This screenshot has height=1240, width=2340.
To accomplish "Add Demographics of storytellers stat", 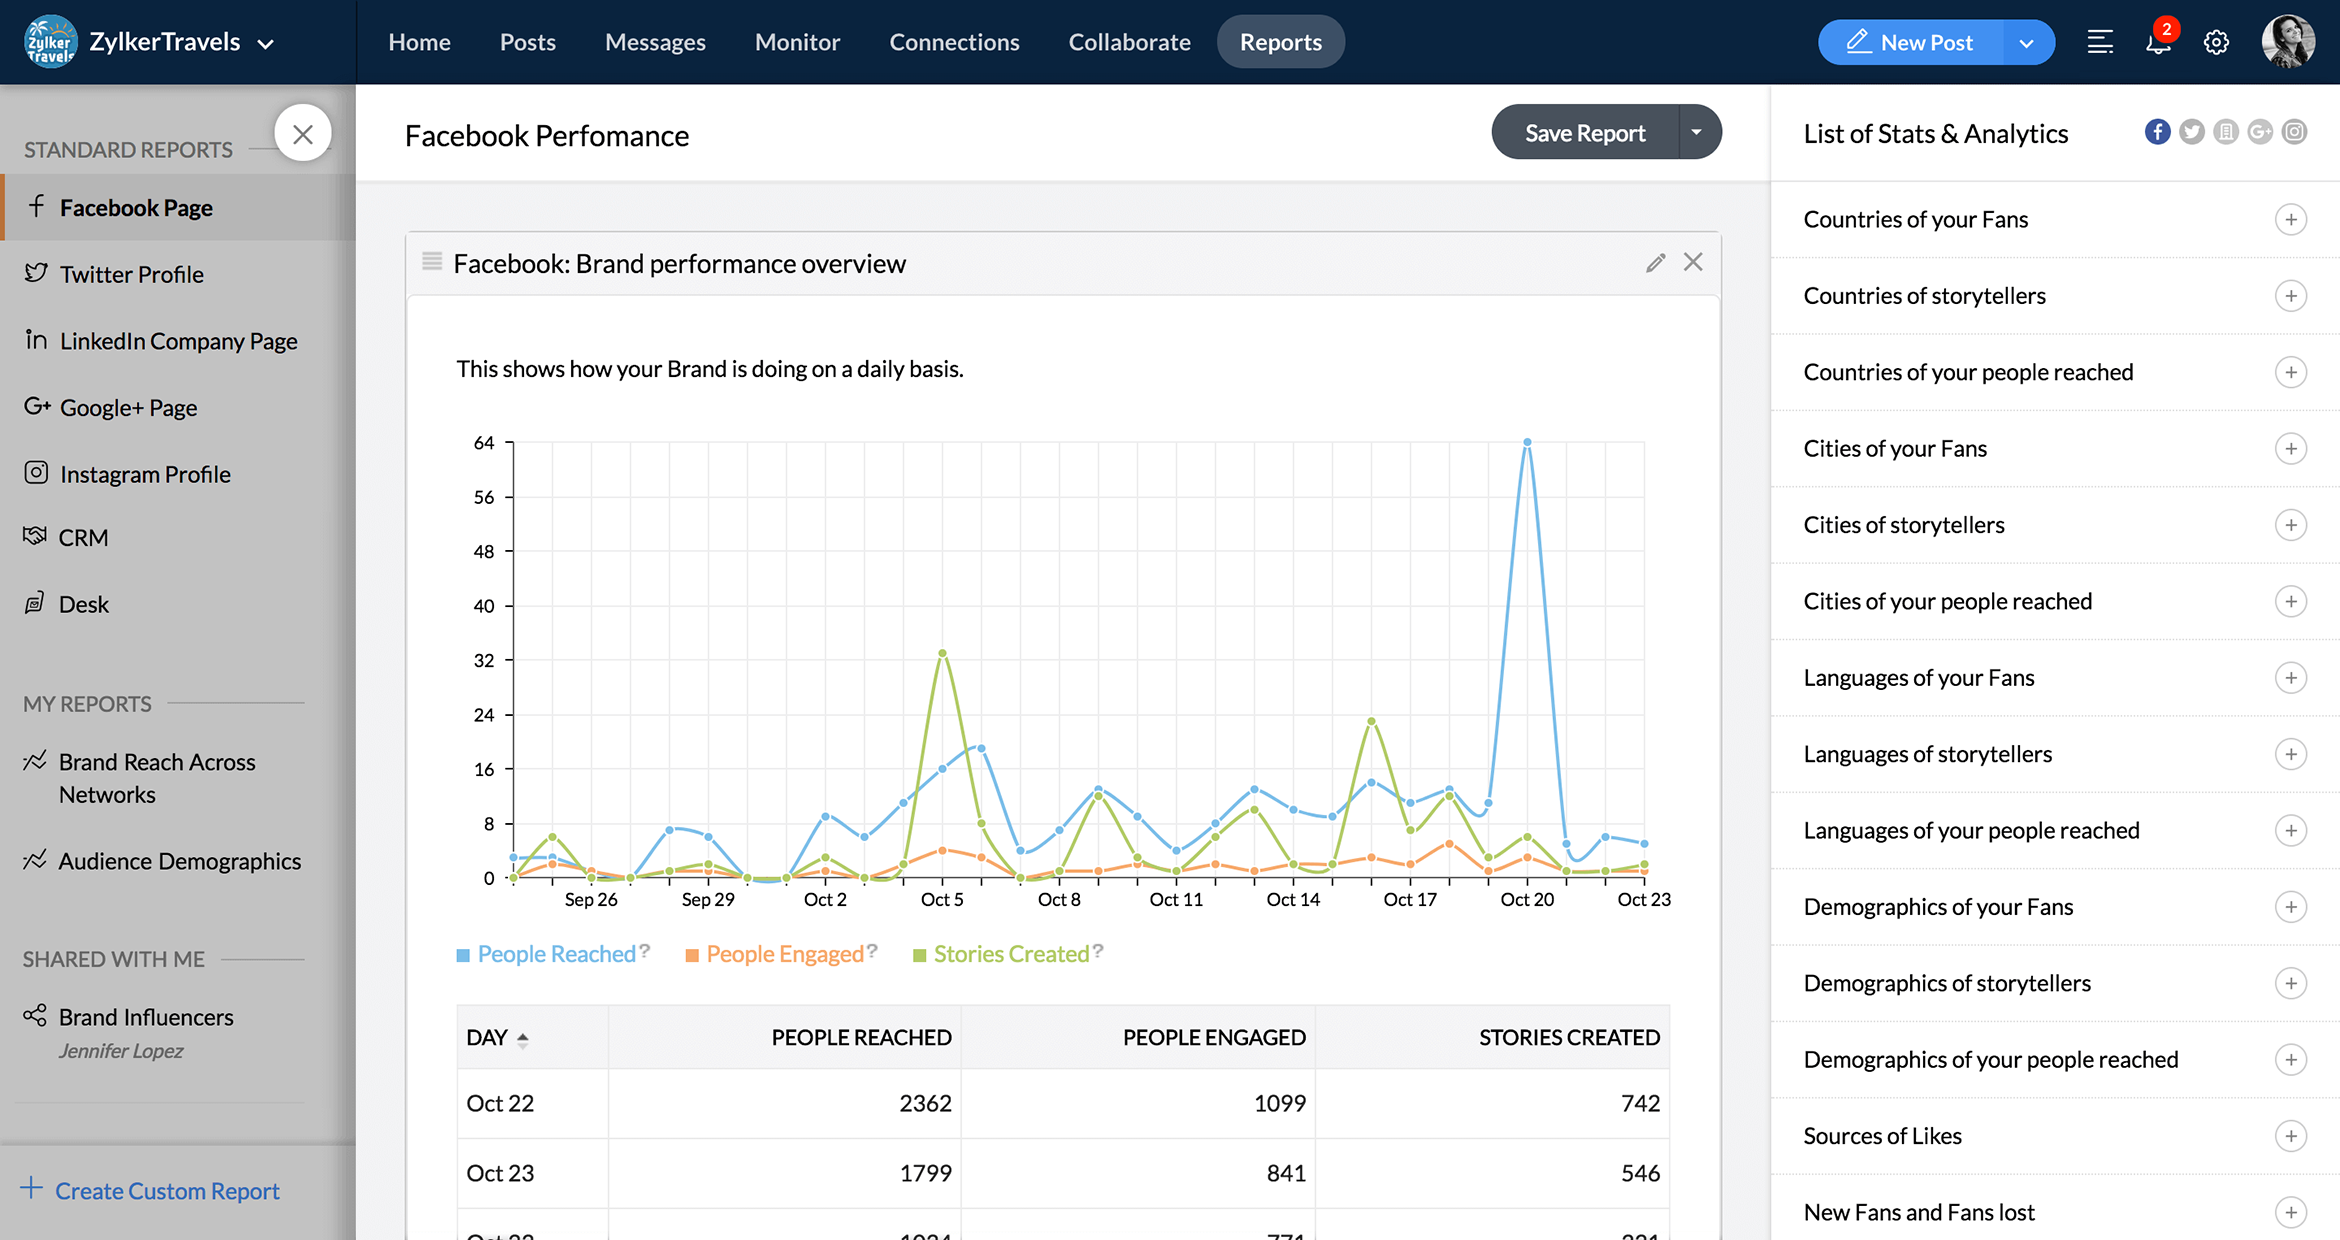I will [x=2290, y=983].
